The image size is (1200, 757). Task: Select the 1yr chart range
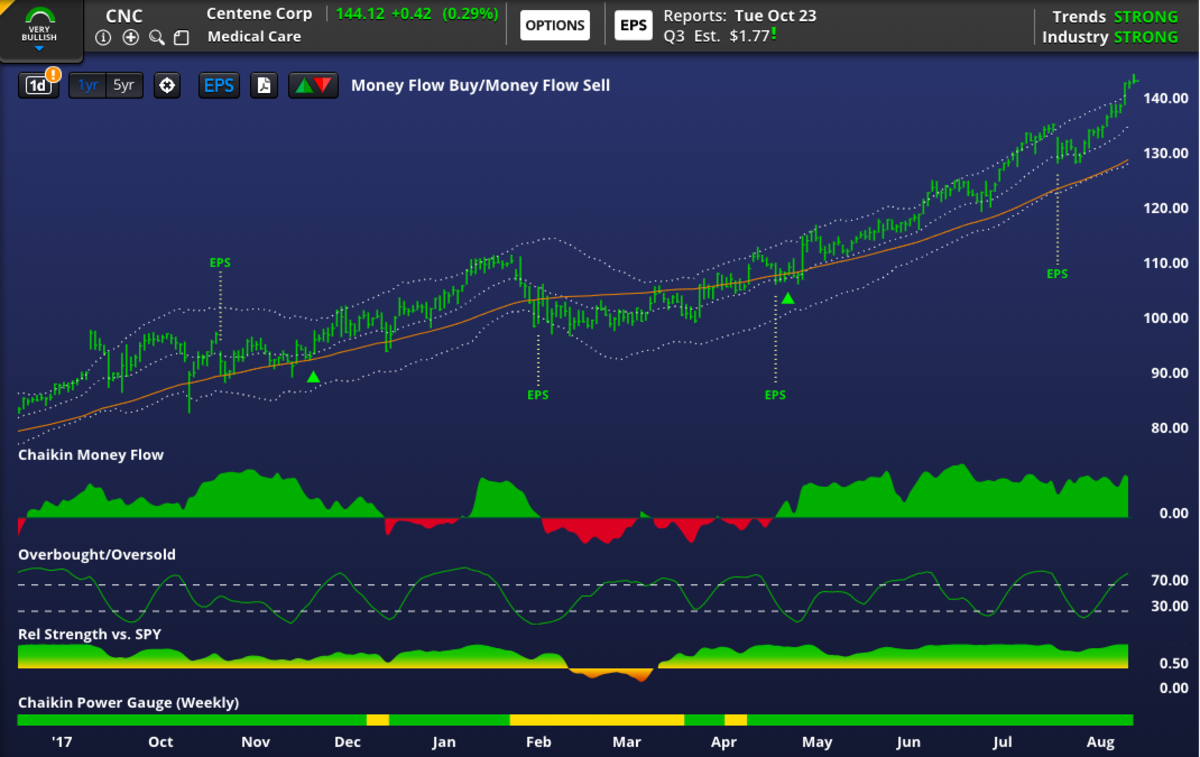[88, 85]
